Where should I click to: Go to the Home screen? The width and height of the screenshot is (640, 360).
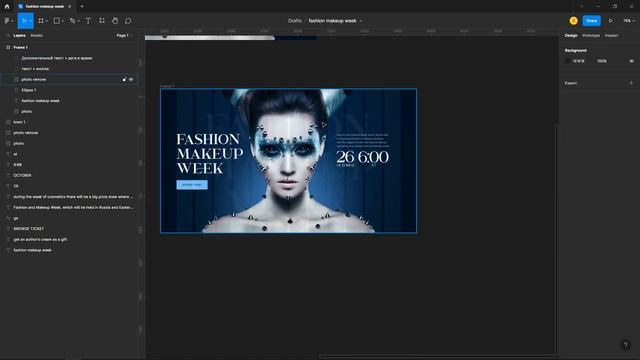click(7, 7)
